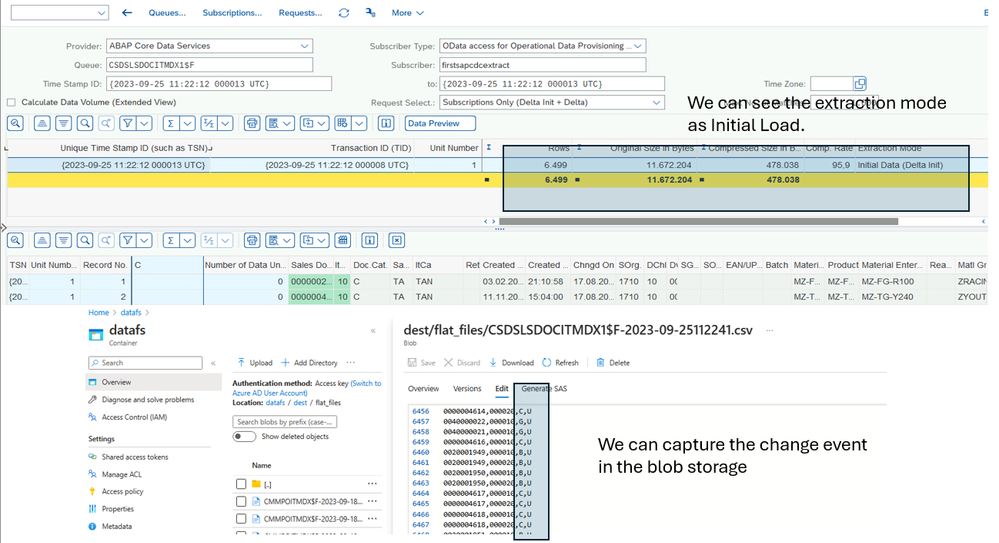Open Shared access tokens settings
This screenshot has width=999, height=543.
point(128,457)
